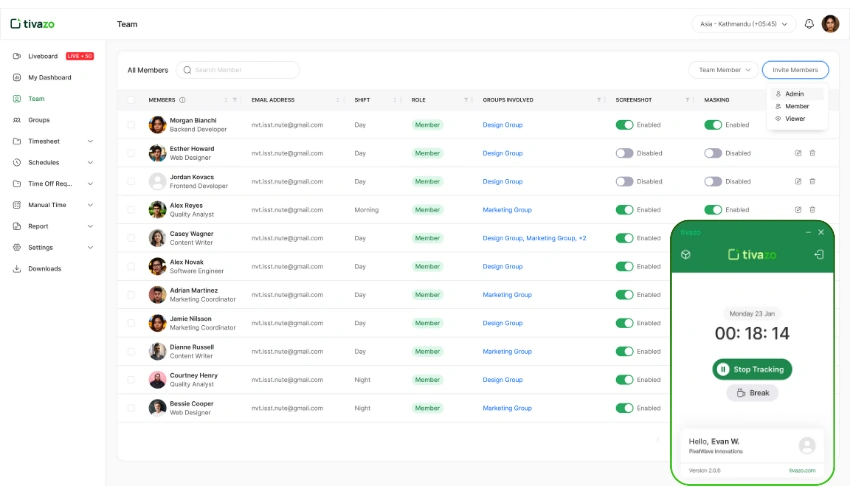Open Bessie Cooper's Marketing Group link
Image resolution: width=850 pixels, height=494 pixels.
(507, 408)
